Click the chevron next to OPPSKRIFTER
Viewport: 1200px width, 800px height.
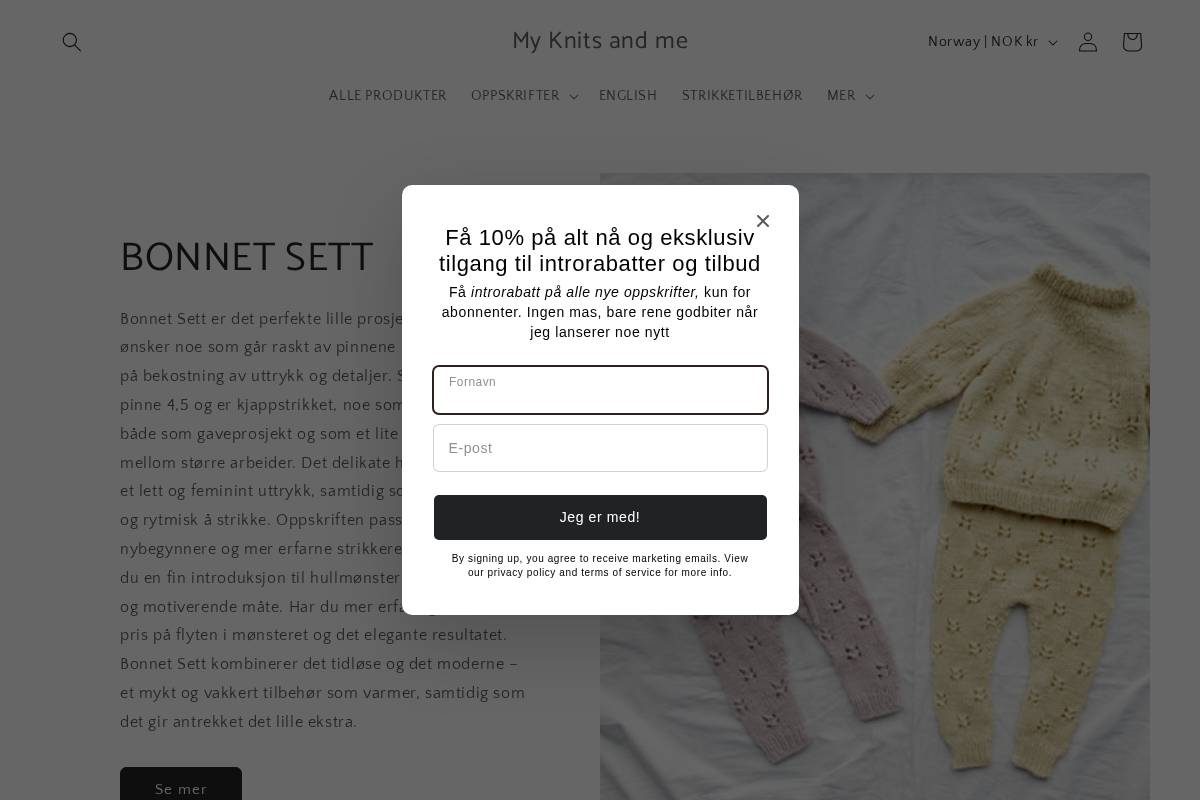point(573,96)
